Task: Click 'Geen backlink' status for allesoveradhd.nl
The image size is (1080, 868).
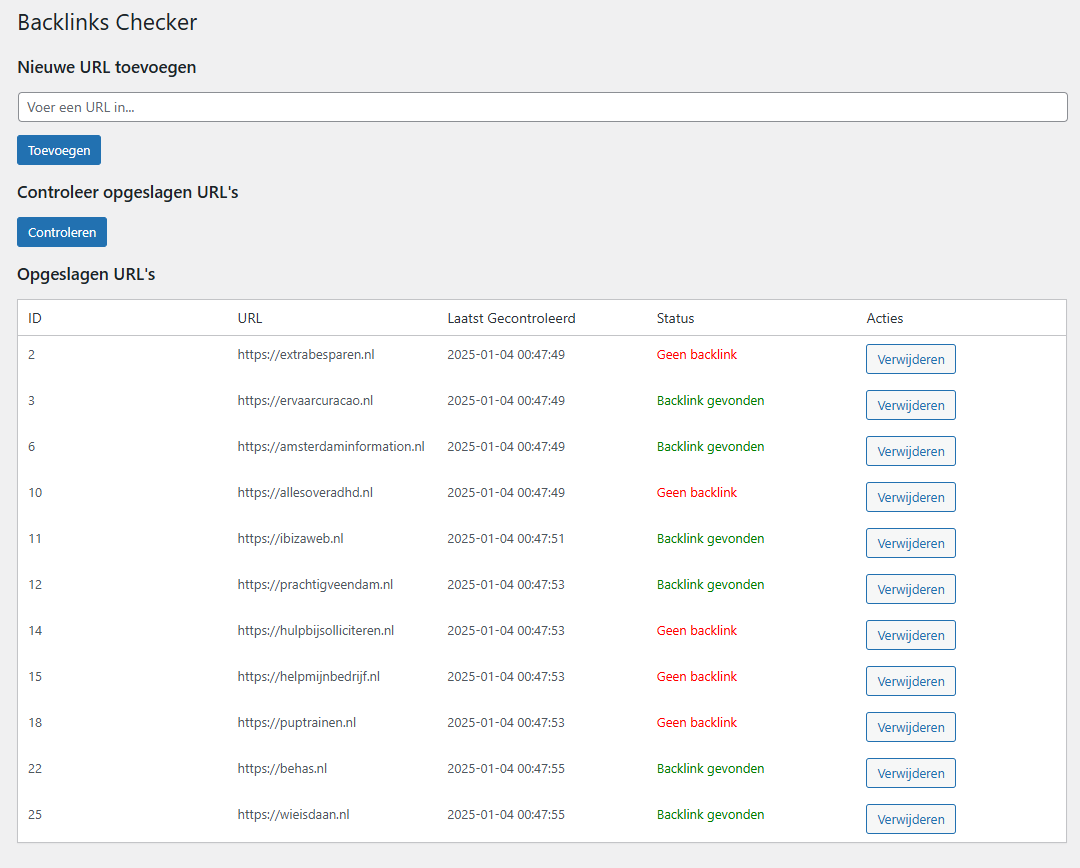Action: pyautogui.click(x=696, y=493)
